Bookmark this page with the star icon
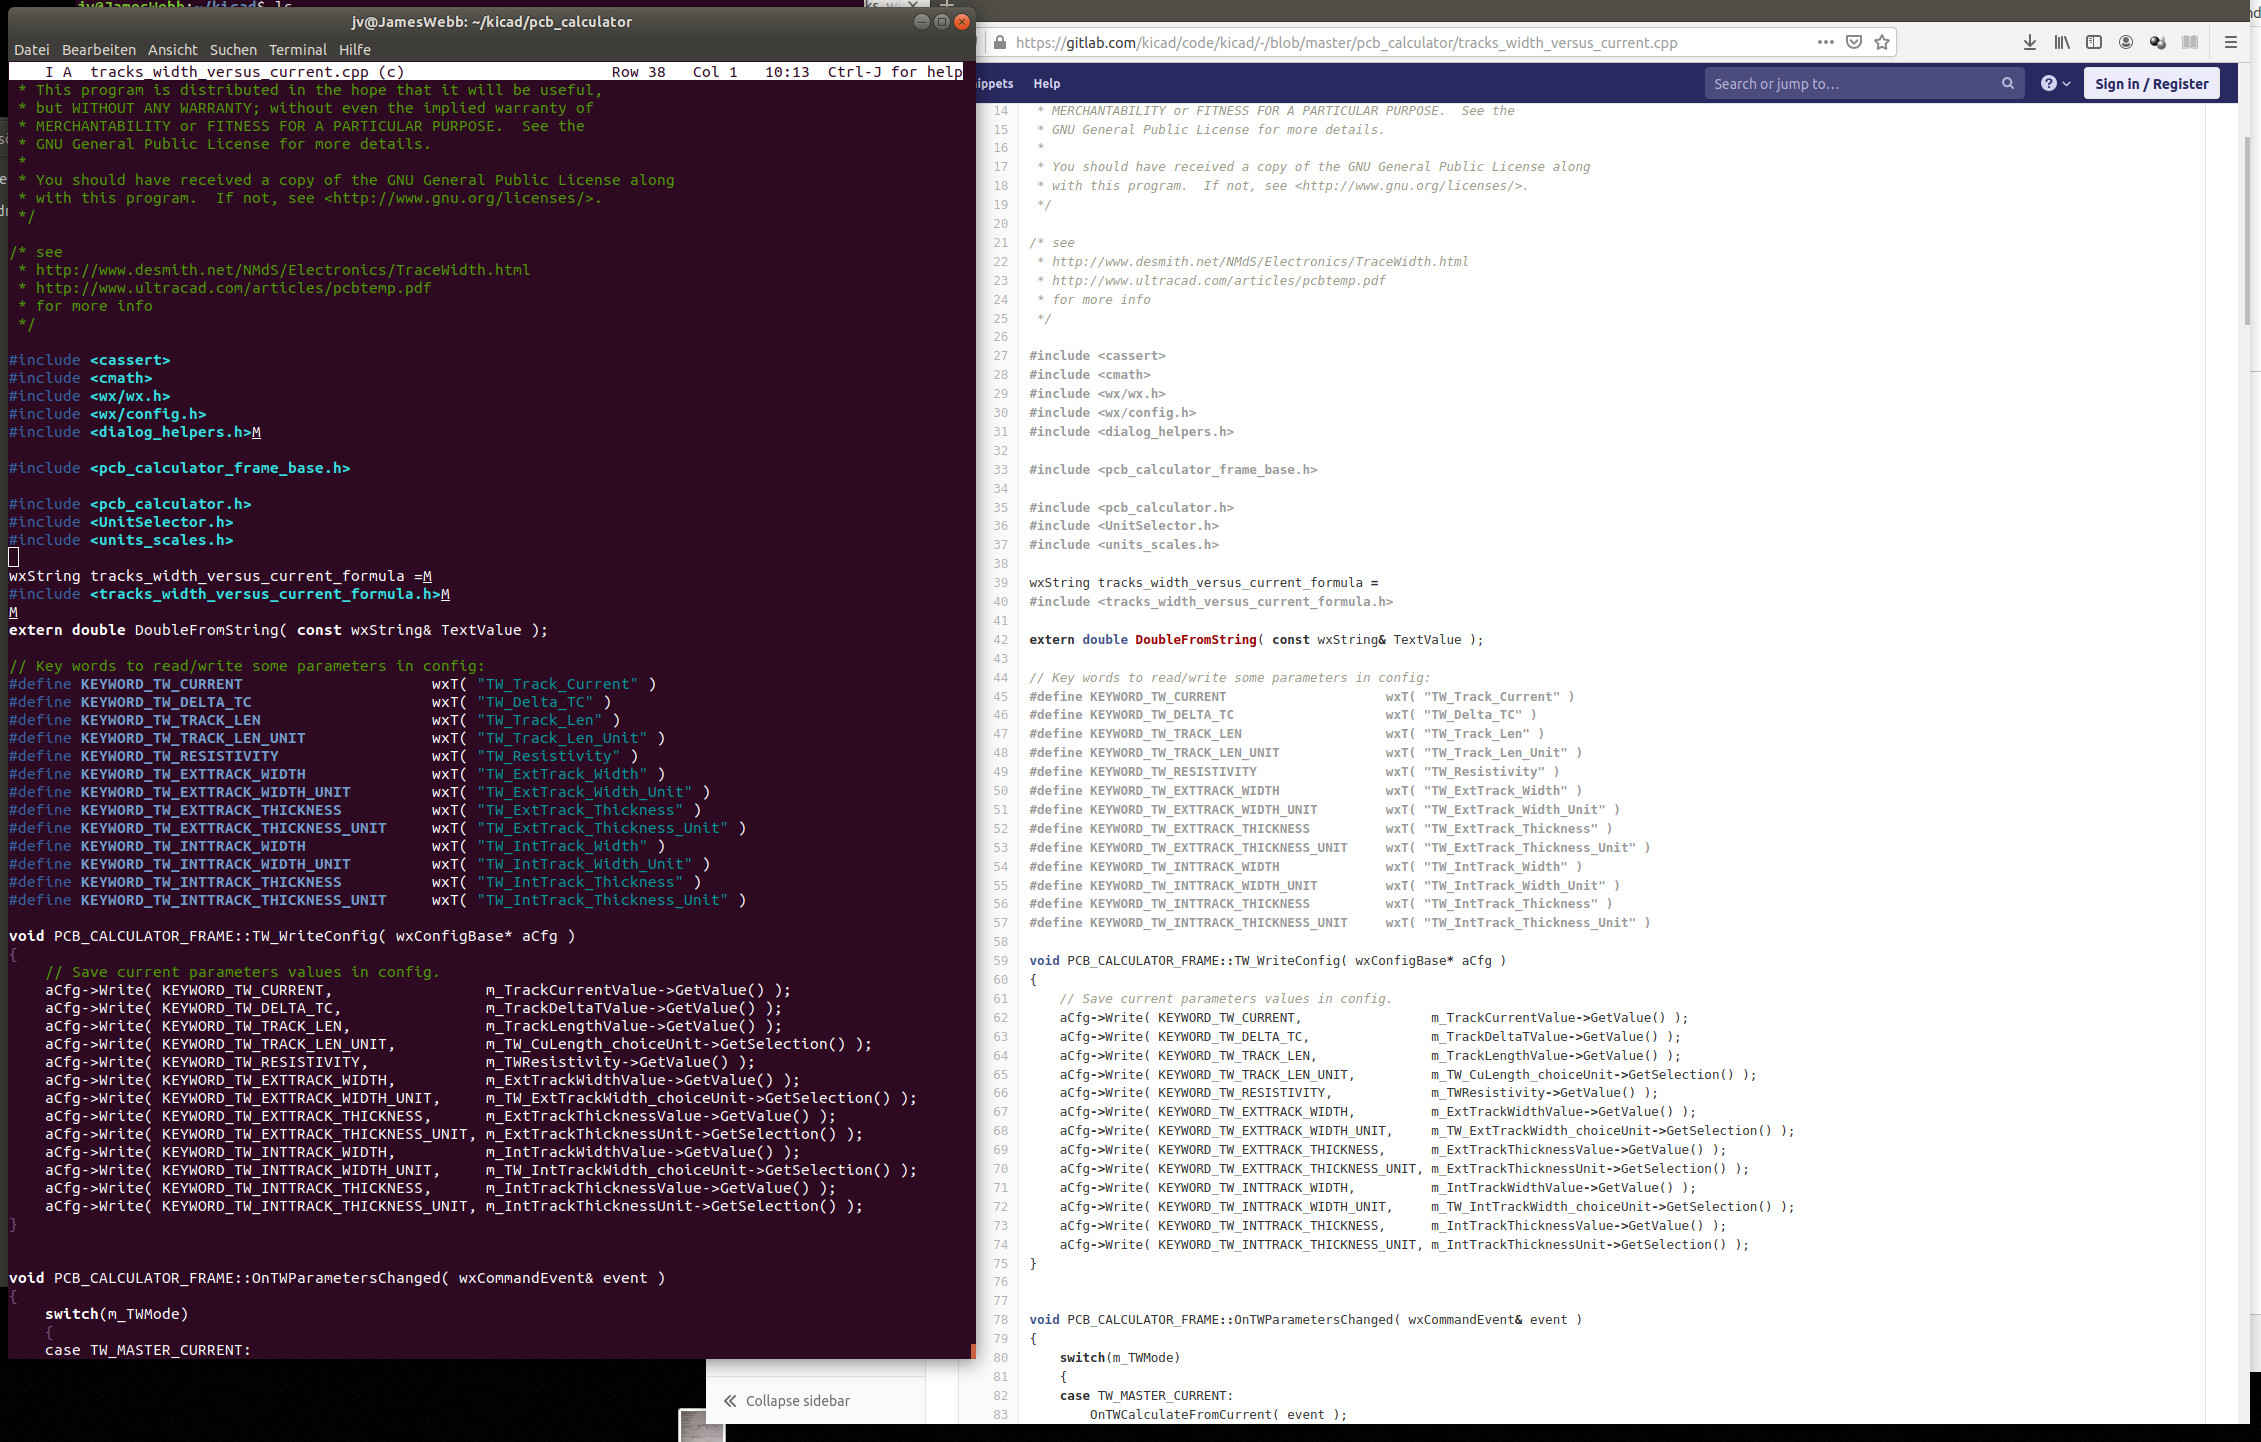Image resolution: width=2261 pixels, height=1442 pixels. click(x=1882, y=42)
